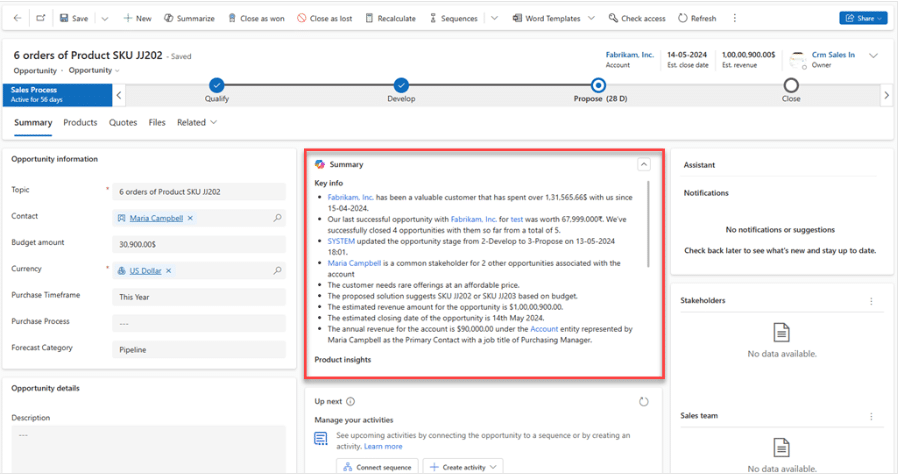
Task: Expand the header details chevron
Action: click(x=873, y=56)
